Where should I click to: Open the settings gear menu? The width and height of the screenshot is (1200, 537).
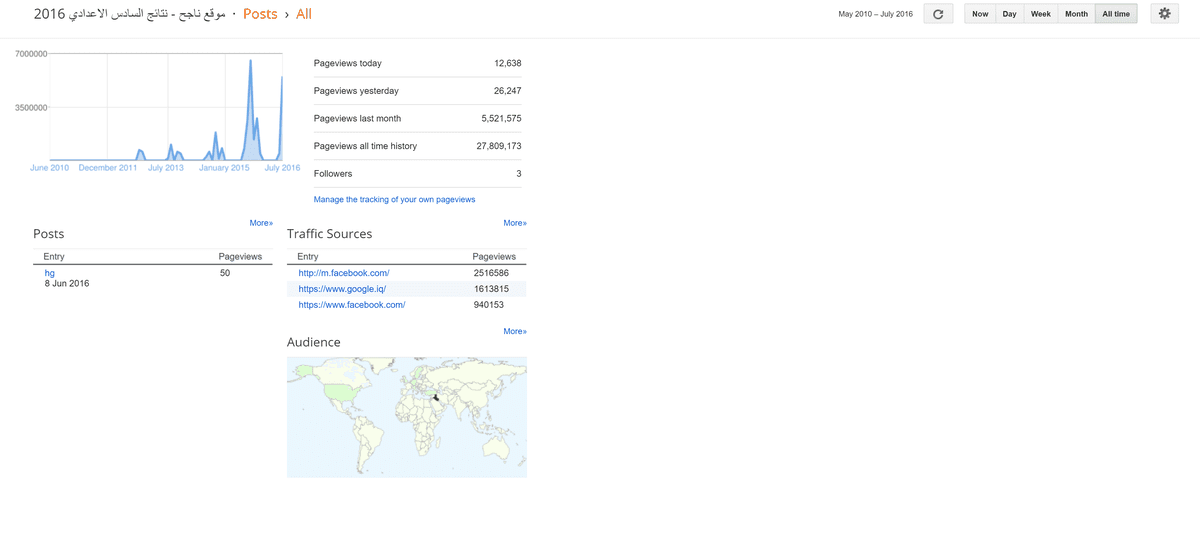point(1164,14)
